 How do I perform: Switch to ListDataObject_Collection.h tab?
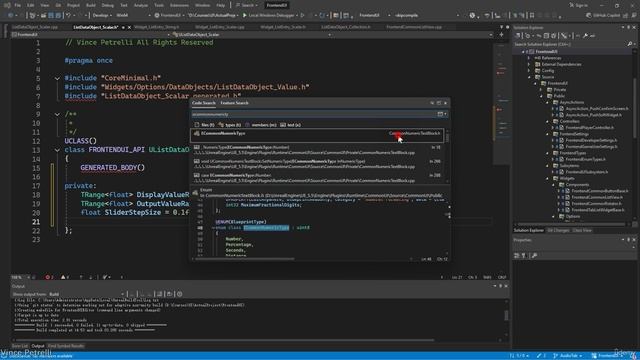click(346, 27)
